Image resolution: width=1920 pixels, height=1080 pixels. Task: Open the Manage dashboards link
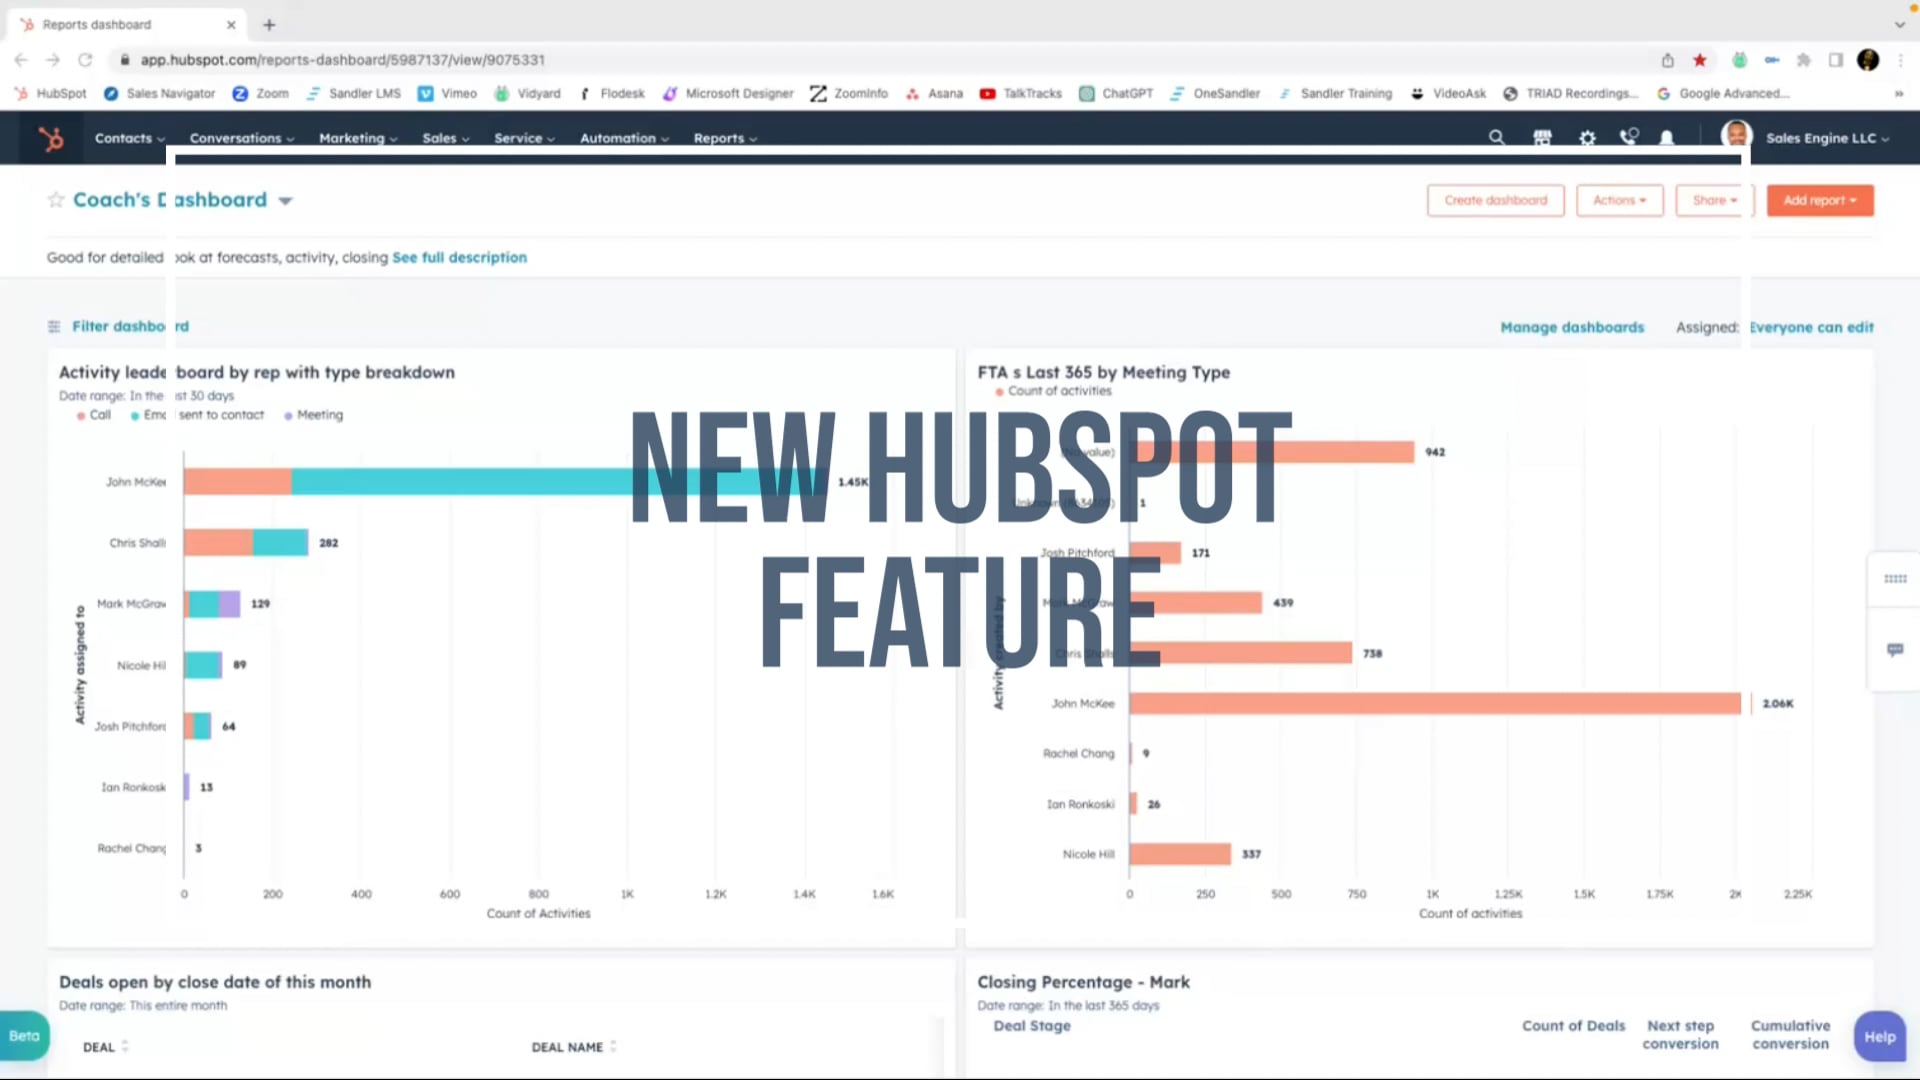point(1571,327)
